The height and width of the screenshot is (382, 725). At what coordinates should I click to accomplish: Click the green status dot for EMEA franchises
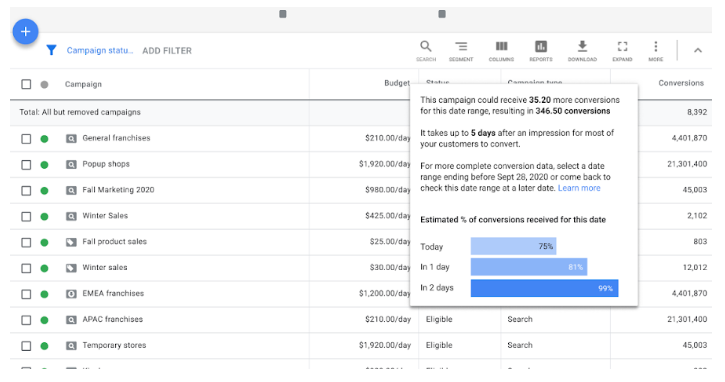tap(44, 294)
